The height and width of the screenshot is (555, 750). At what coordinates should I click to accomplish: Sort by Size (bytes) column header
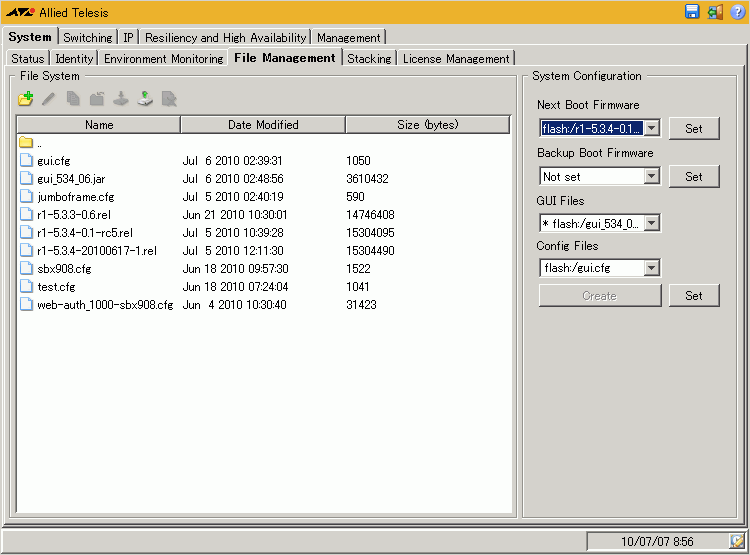click(x=428, y=124)
